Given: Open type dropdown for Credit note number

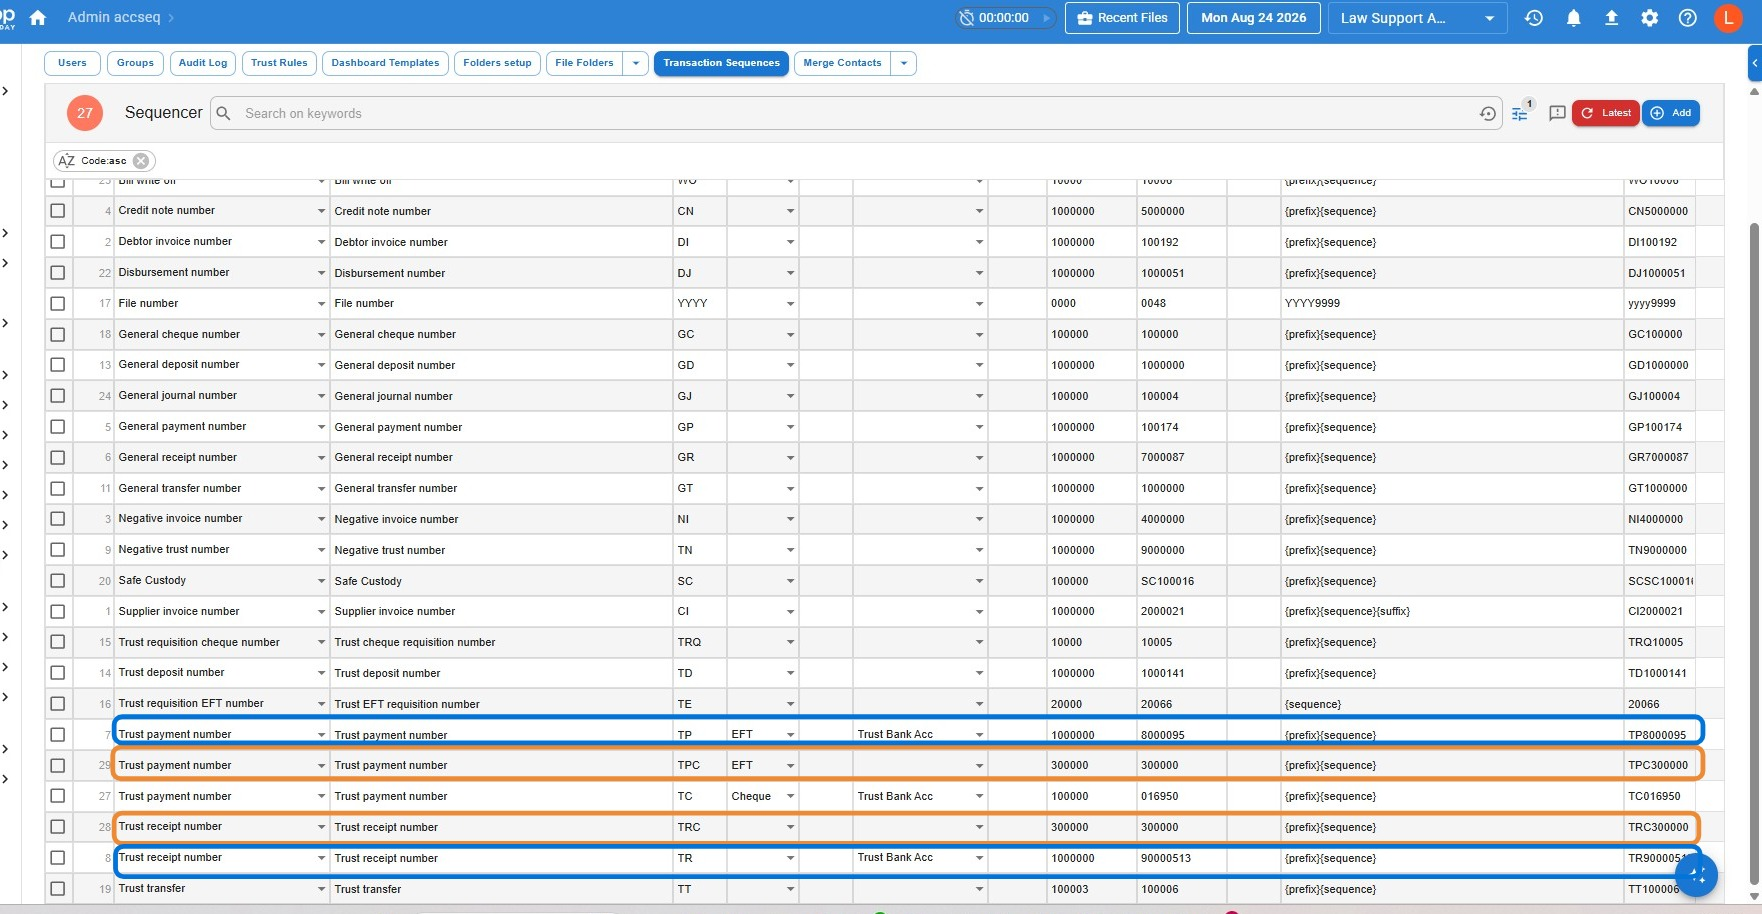Looking at the screenshot, I should click(x=322, y=211).
